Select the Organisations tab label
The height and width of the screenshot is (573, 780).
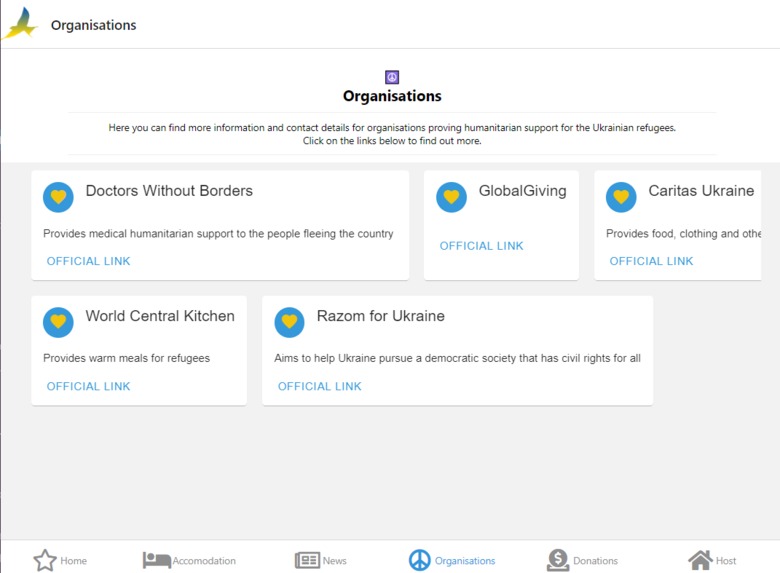[465, 561]
